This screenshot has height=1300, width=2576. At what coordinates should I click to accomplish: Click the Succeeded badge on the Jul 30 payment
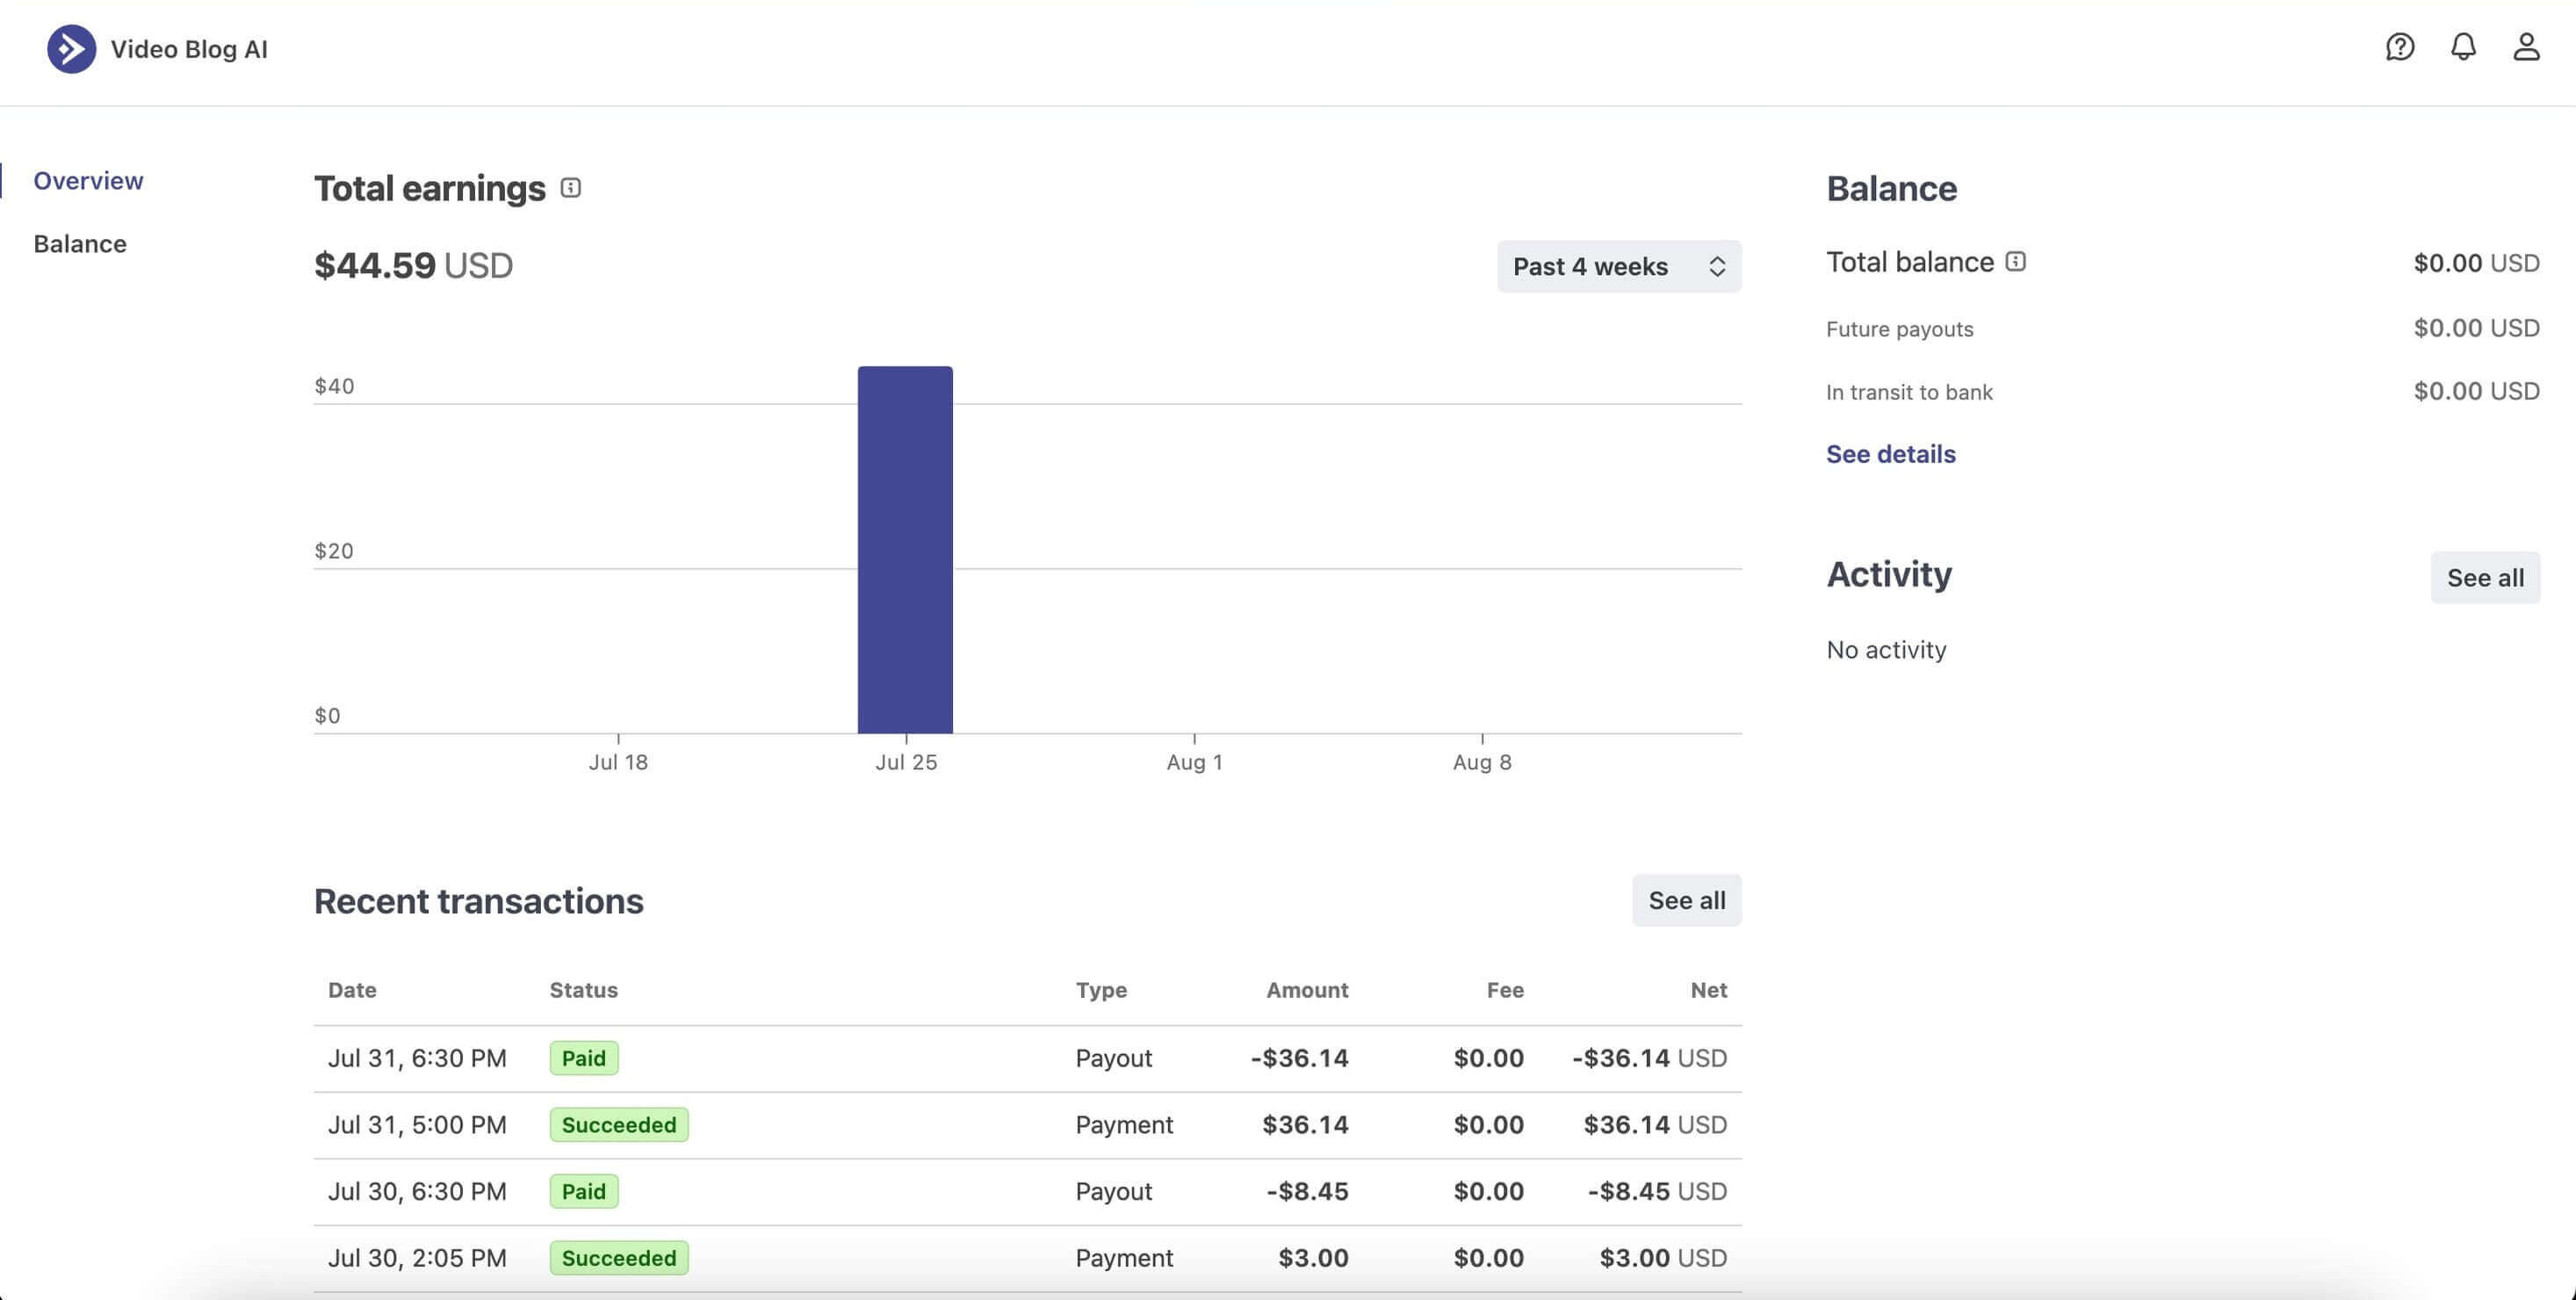pos(618,1258)
